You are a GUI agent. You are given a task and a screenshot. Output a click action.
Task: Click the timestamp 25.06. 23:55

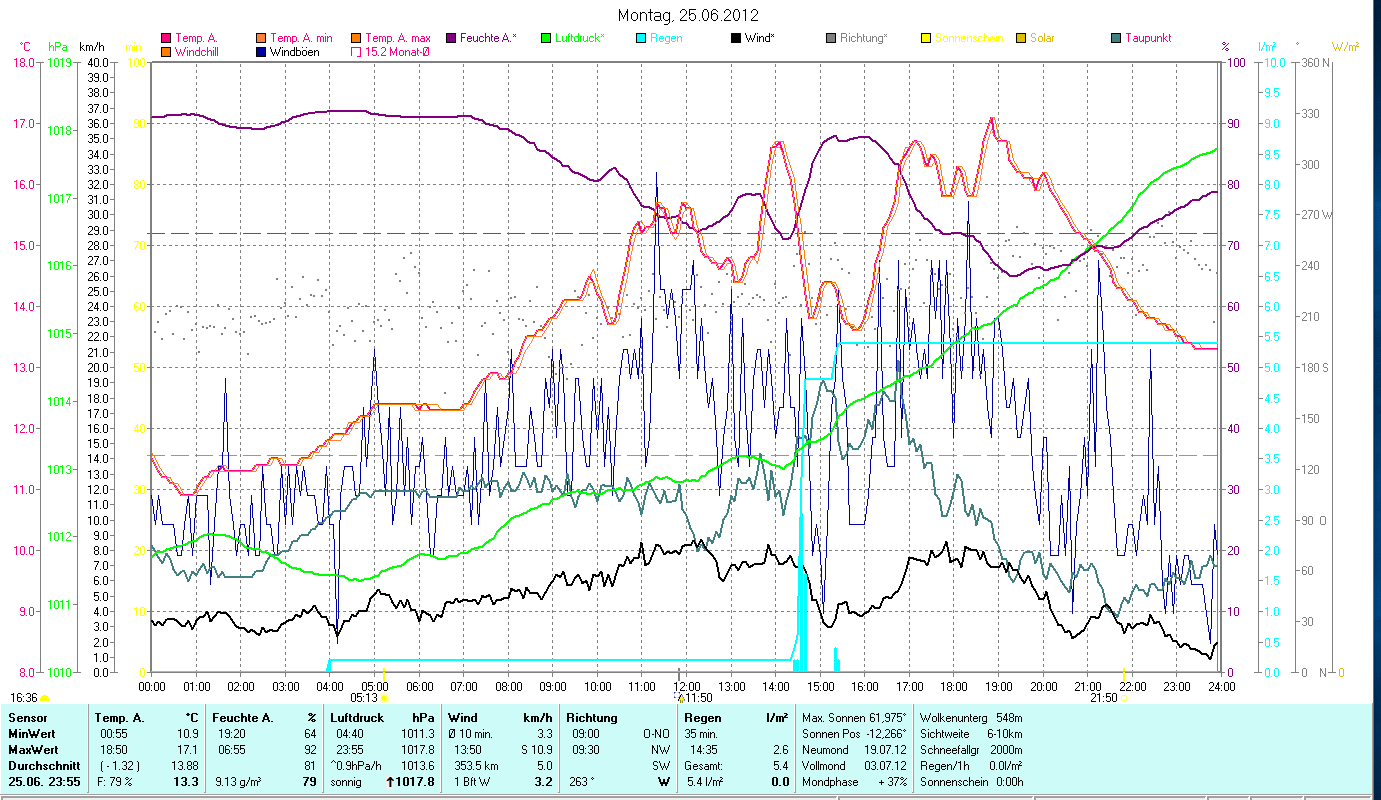point(44,782)
